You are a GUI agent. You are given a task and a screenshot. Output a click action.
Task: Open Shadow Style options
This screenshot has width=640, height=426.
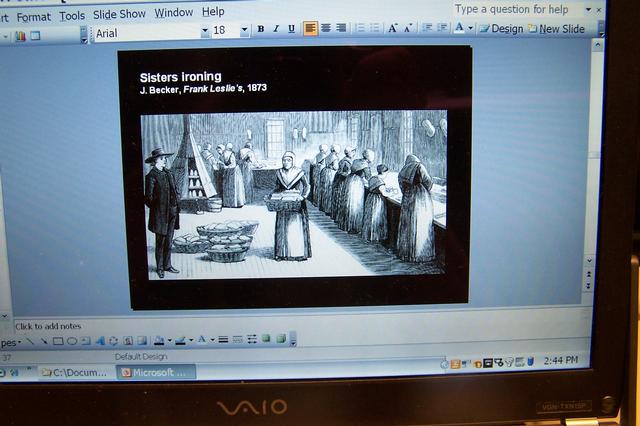click(x=266, y=338)
